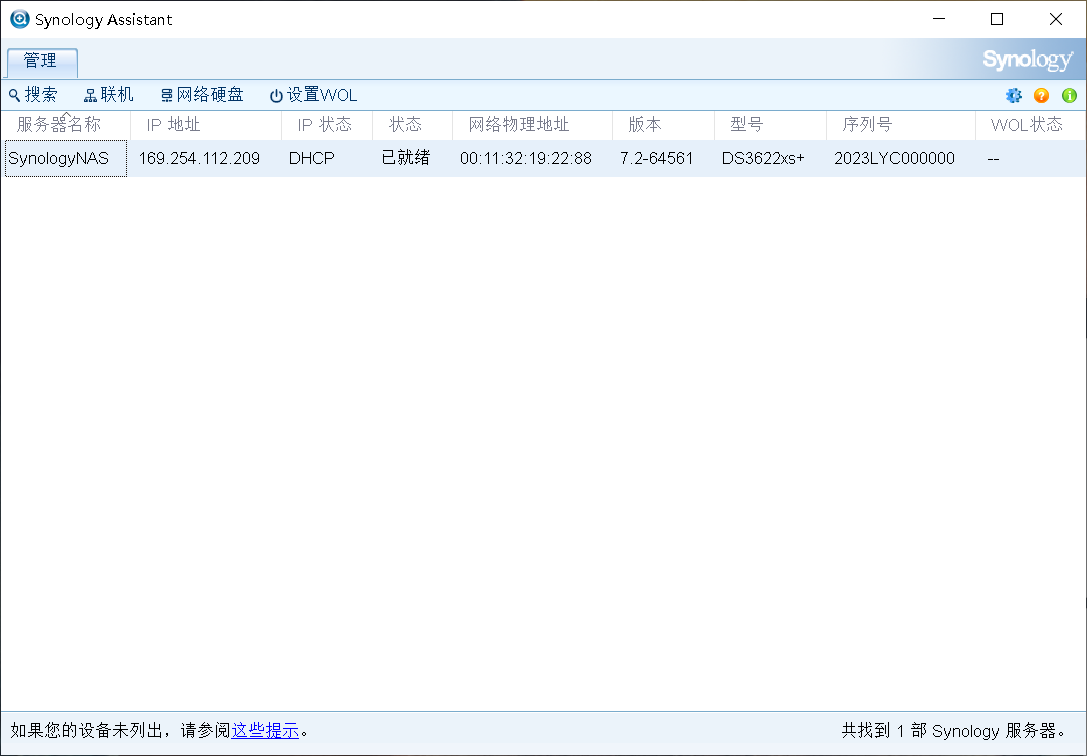This screenshot has width=1087, height=756.
Task: Click the 搜索 search toolbar button
Action: click(x=33, y=95)
